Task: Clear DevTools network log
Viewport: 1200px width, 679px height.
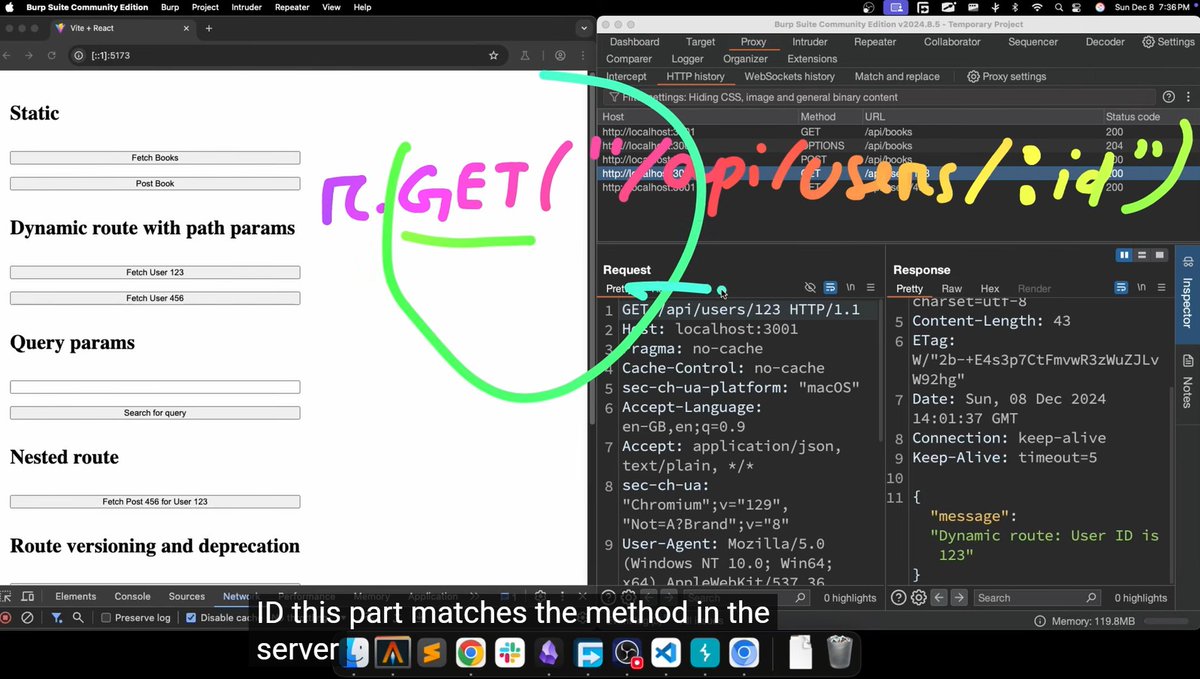Action: pyautogui.click(x=28, y=618)
